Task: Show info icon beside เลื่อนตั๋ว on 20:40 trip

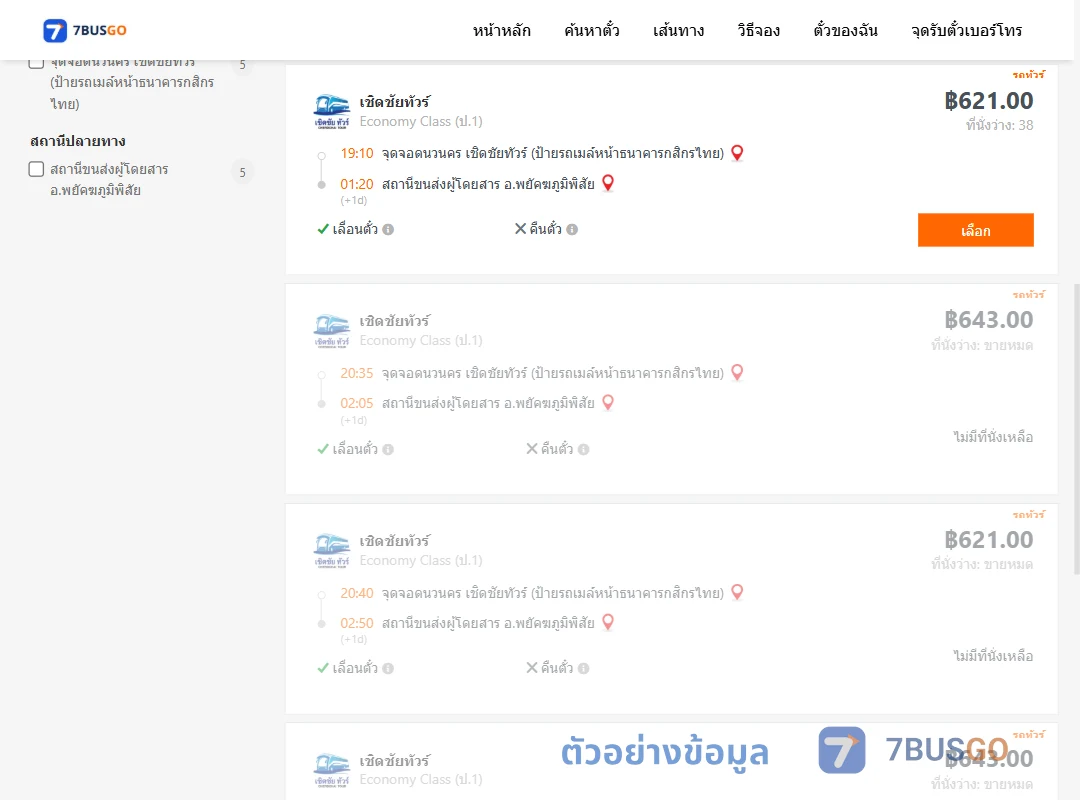Action: 388,668
